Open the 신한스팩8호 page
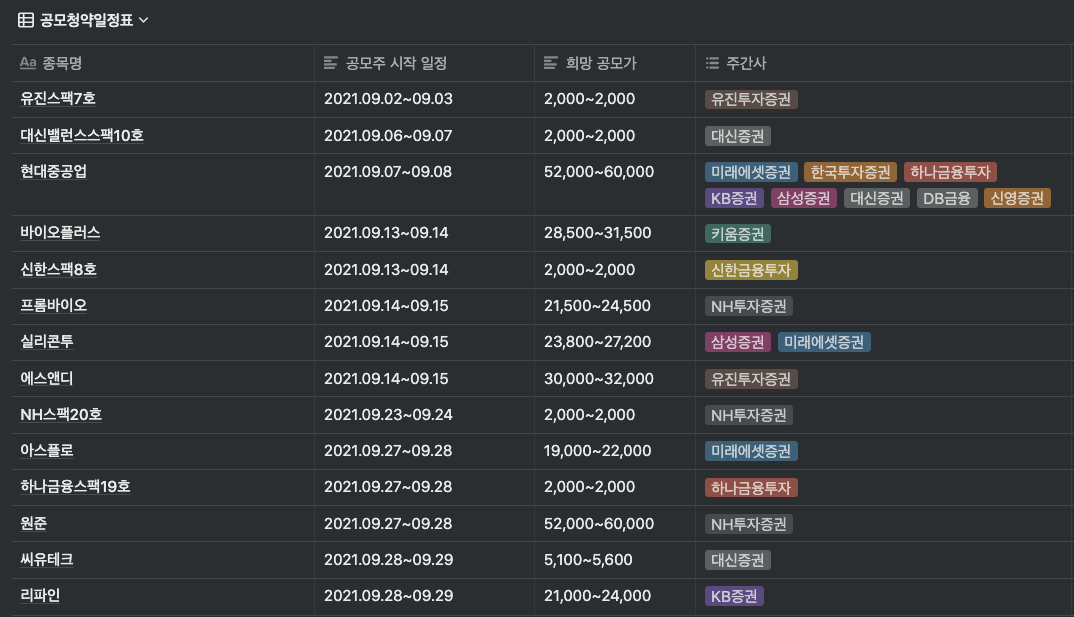Viewport: 1074px width, 617px height. click(x=58, y=269)
